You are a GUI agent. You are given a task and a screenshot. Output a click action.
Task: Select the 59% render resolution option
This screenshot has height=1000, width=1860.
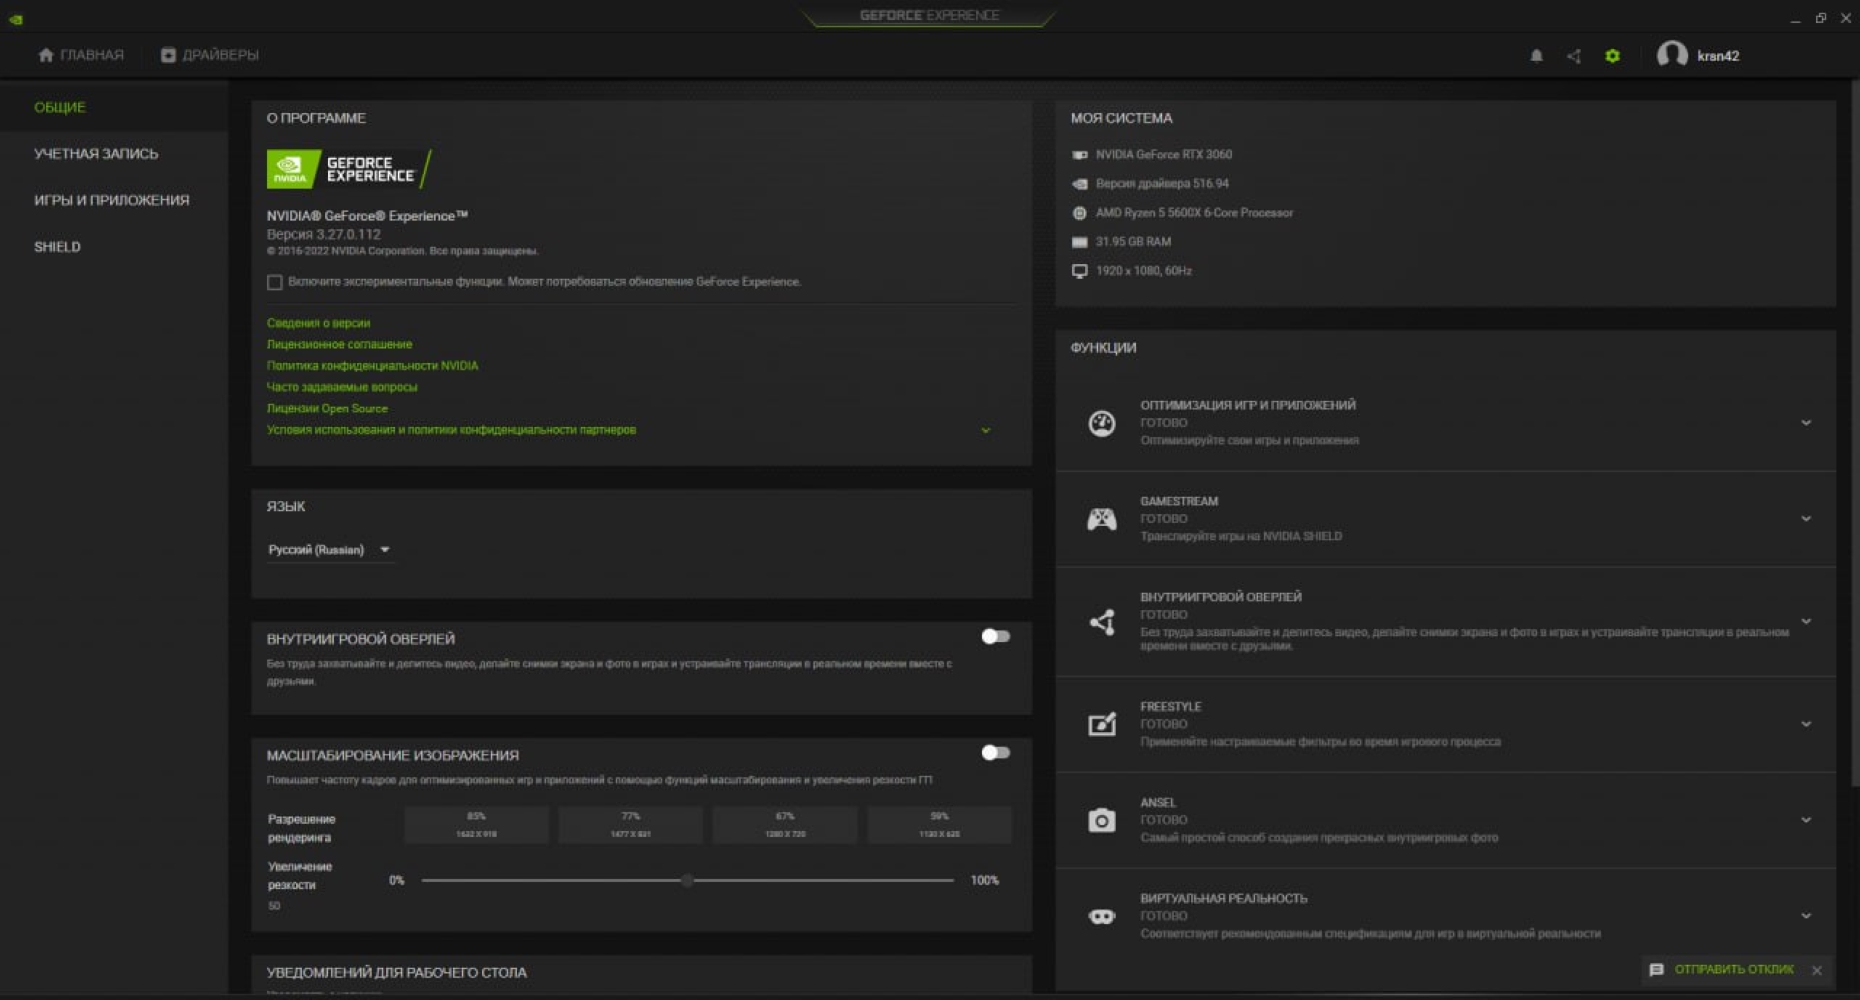click(x=939, y=825)
